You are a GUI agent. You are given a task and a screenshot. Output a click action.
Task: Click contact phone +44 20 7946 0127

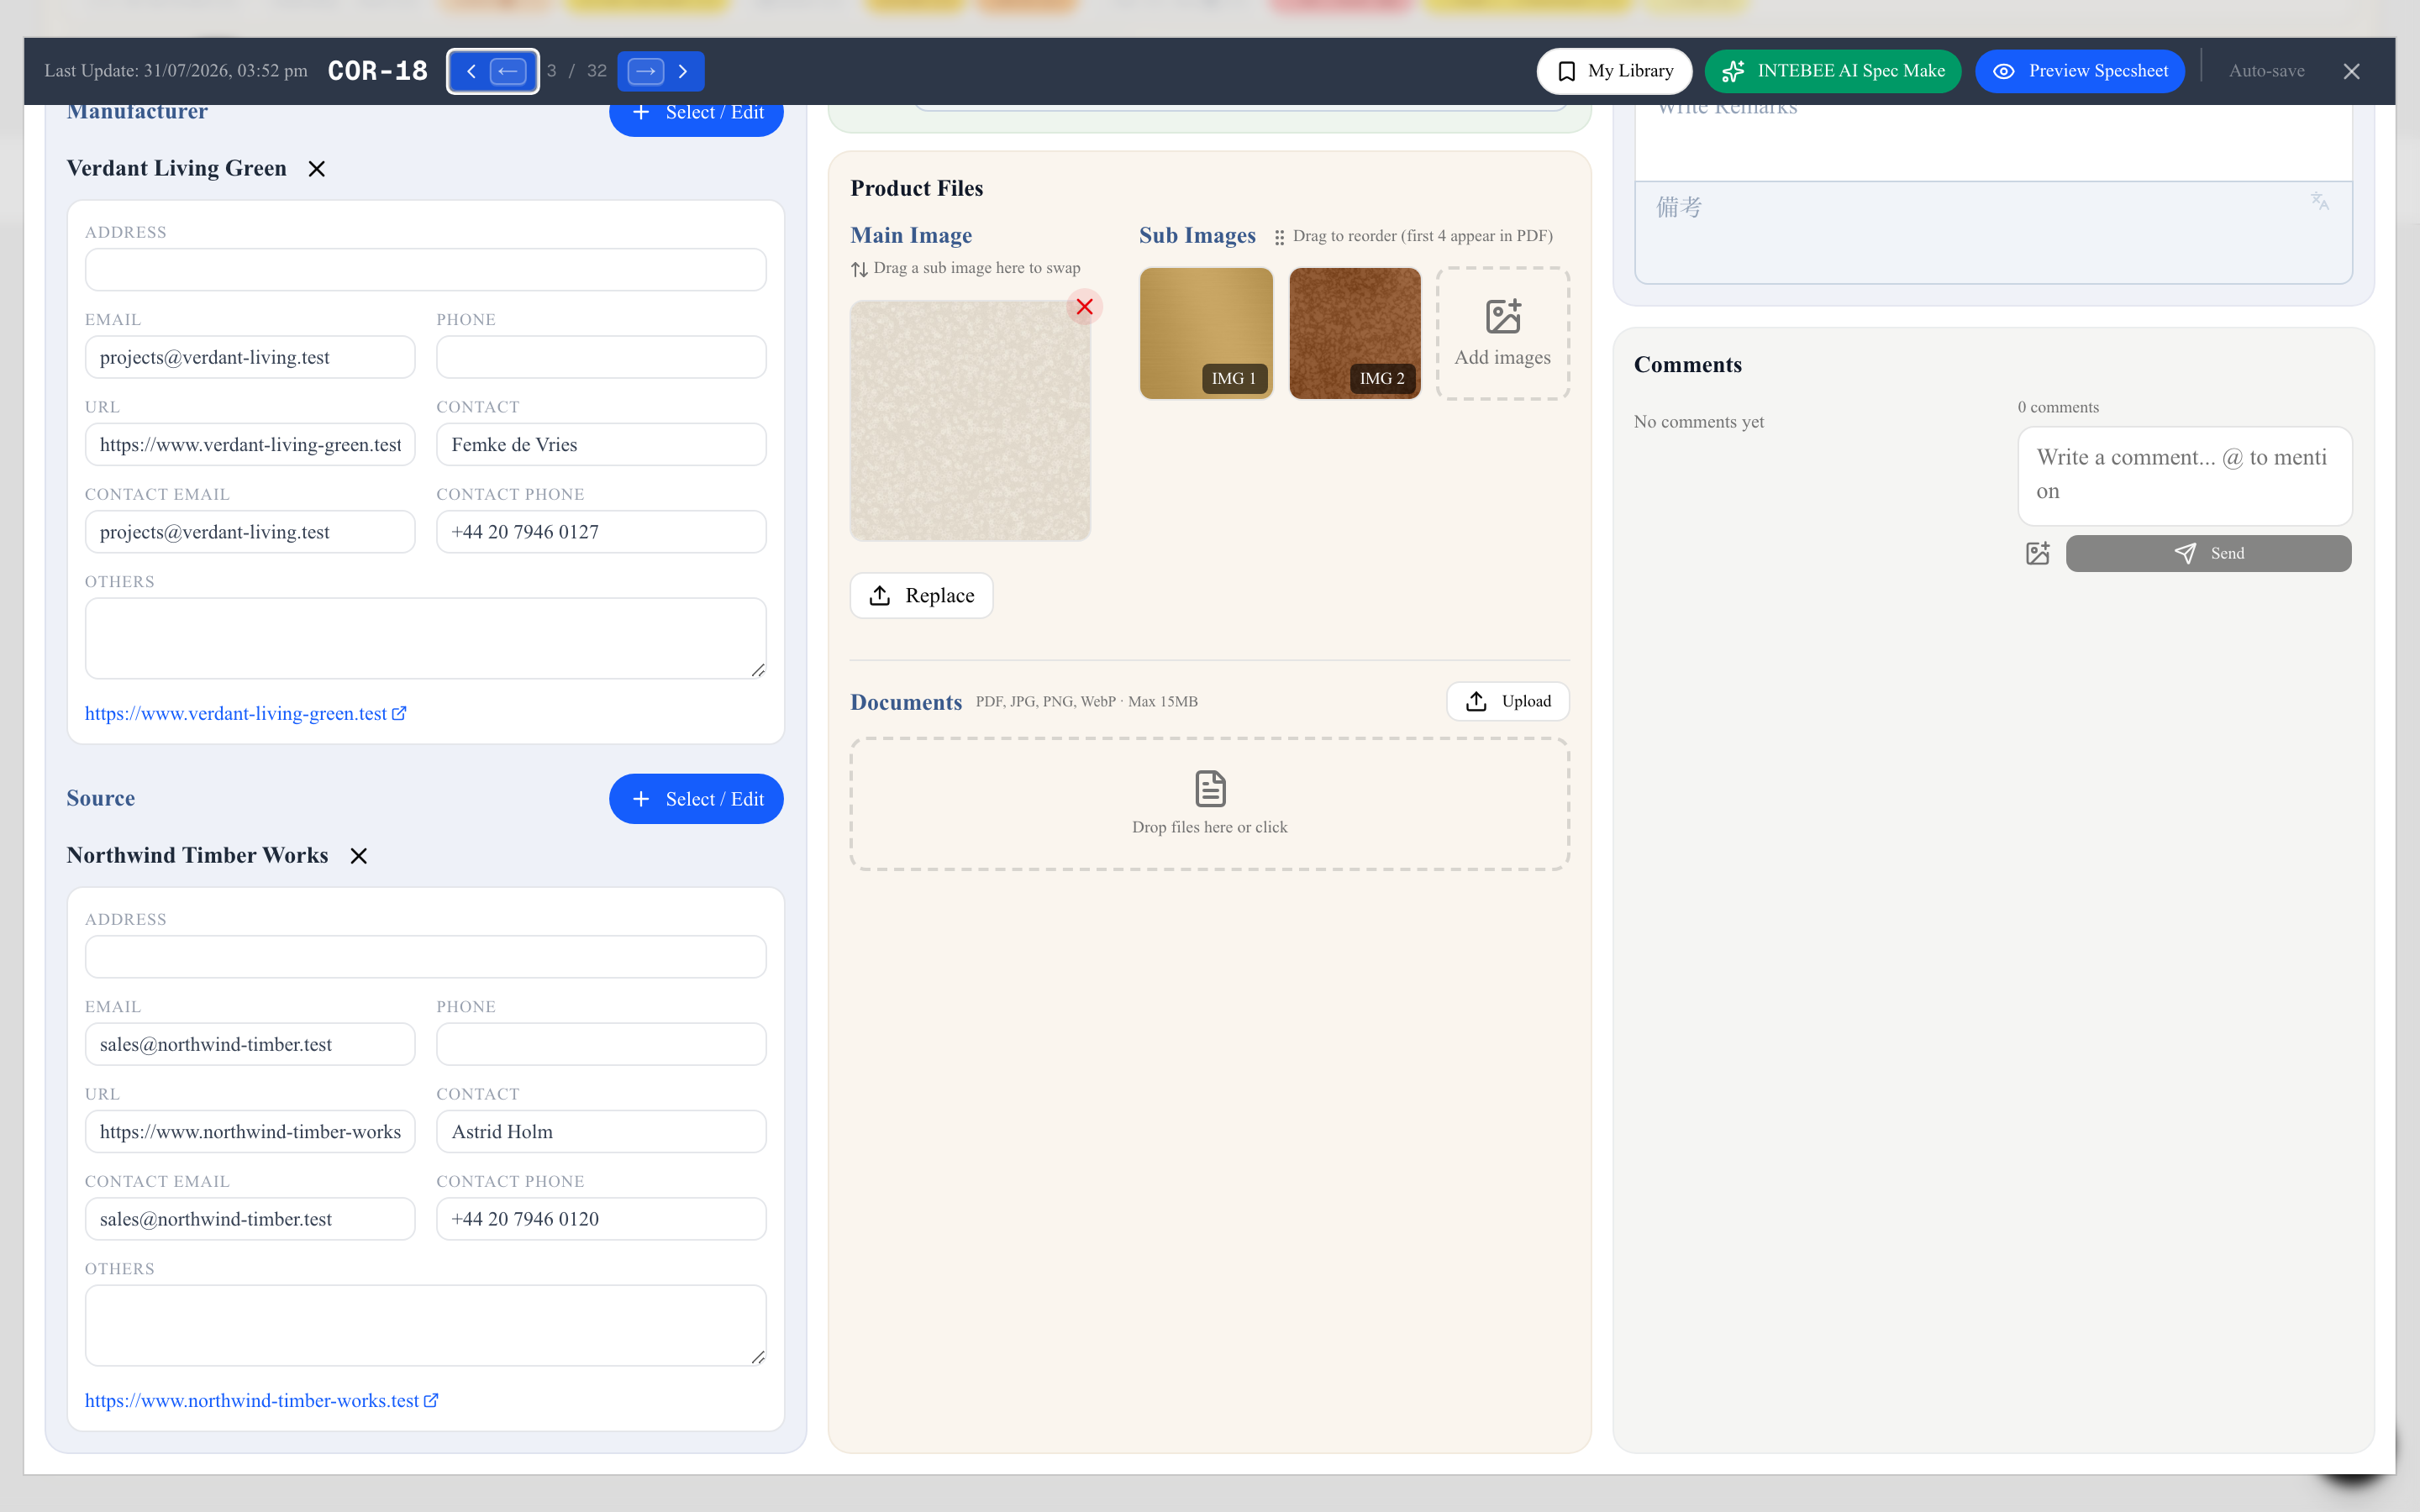[x=601, y=532]
